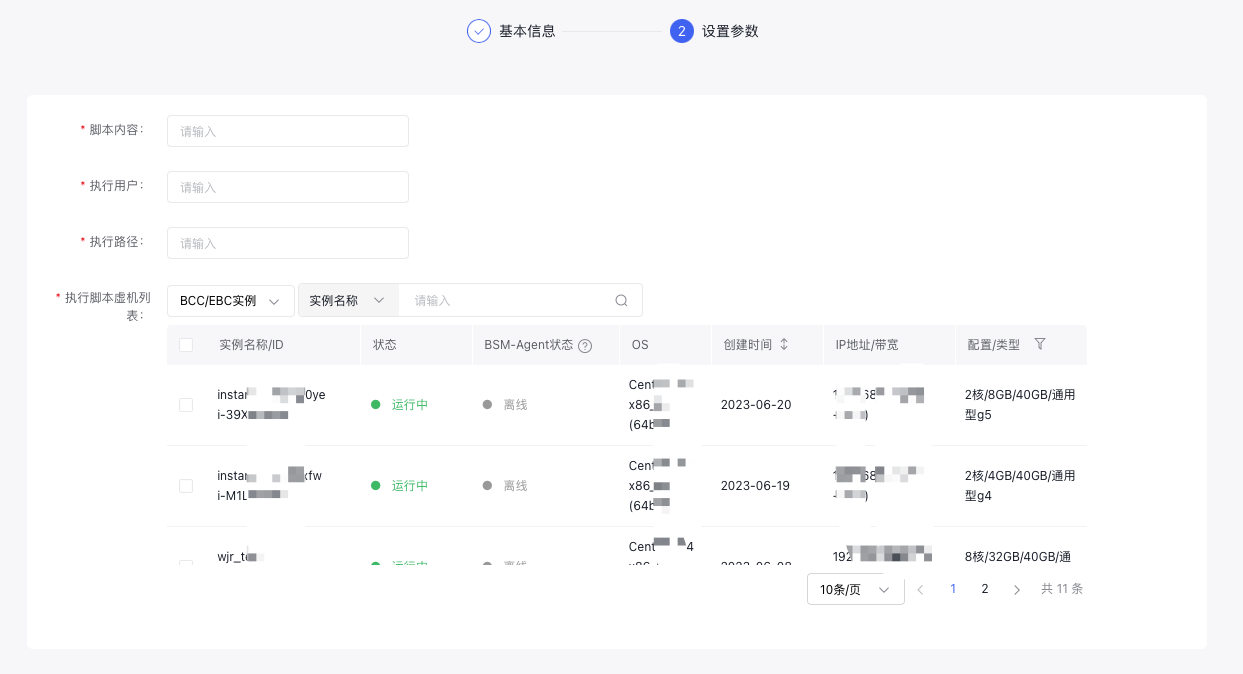Click the 实例名称/ID column header
Image resolution: width=1243 pixels, height=674 pixels.
(x=251, y=345)
